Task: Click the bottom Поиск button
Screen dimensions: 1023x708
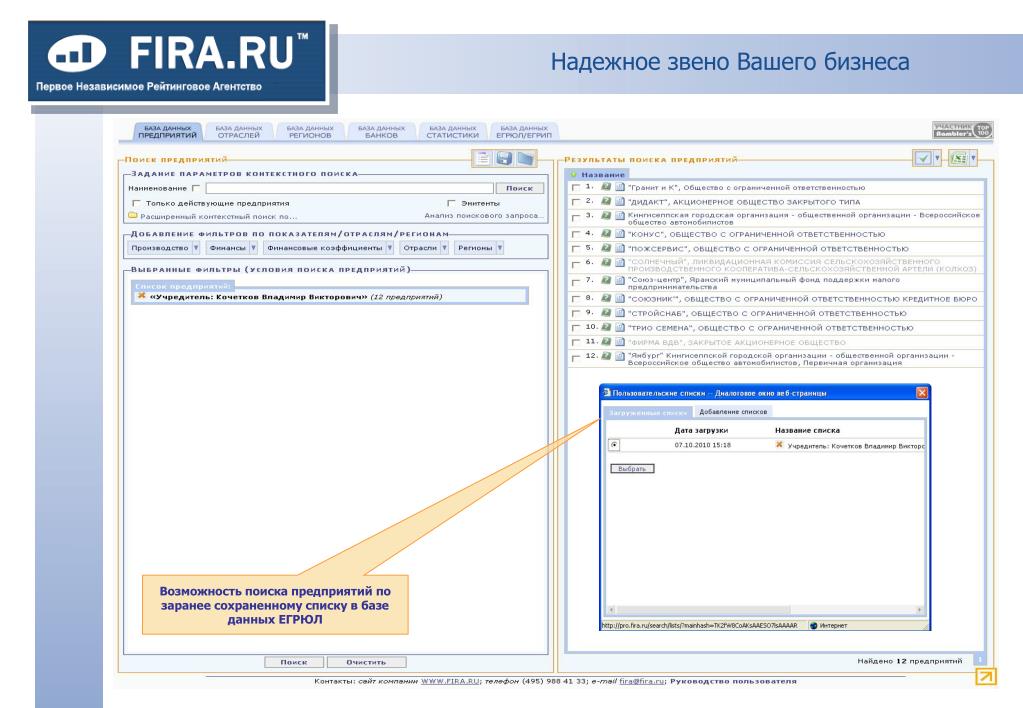Action: [294, 662]
